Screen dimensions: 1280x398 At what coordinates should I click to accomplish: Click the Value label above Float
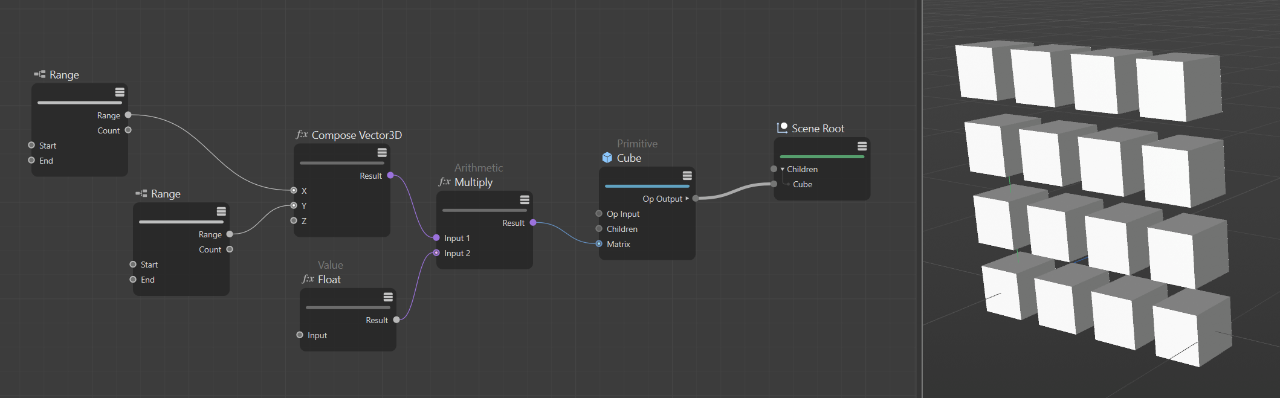[330, 265]
